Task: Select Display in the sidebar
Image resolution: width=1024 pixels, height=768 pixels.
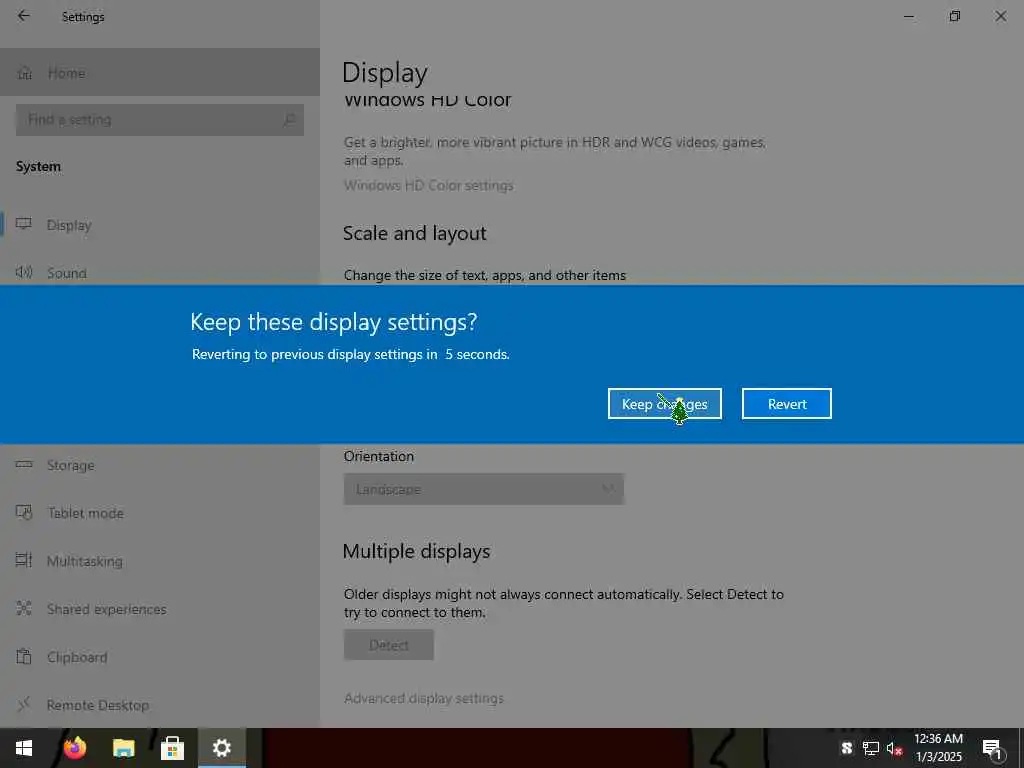Action: coord(160,225)
